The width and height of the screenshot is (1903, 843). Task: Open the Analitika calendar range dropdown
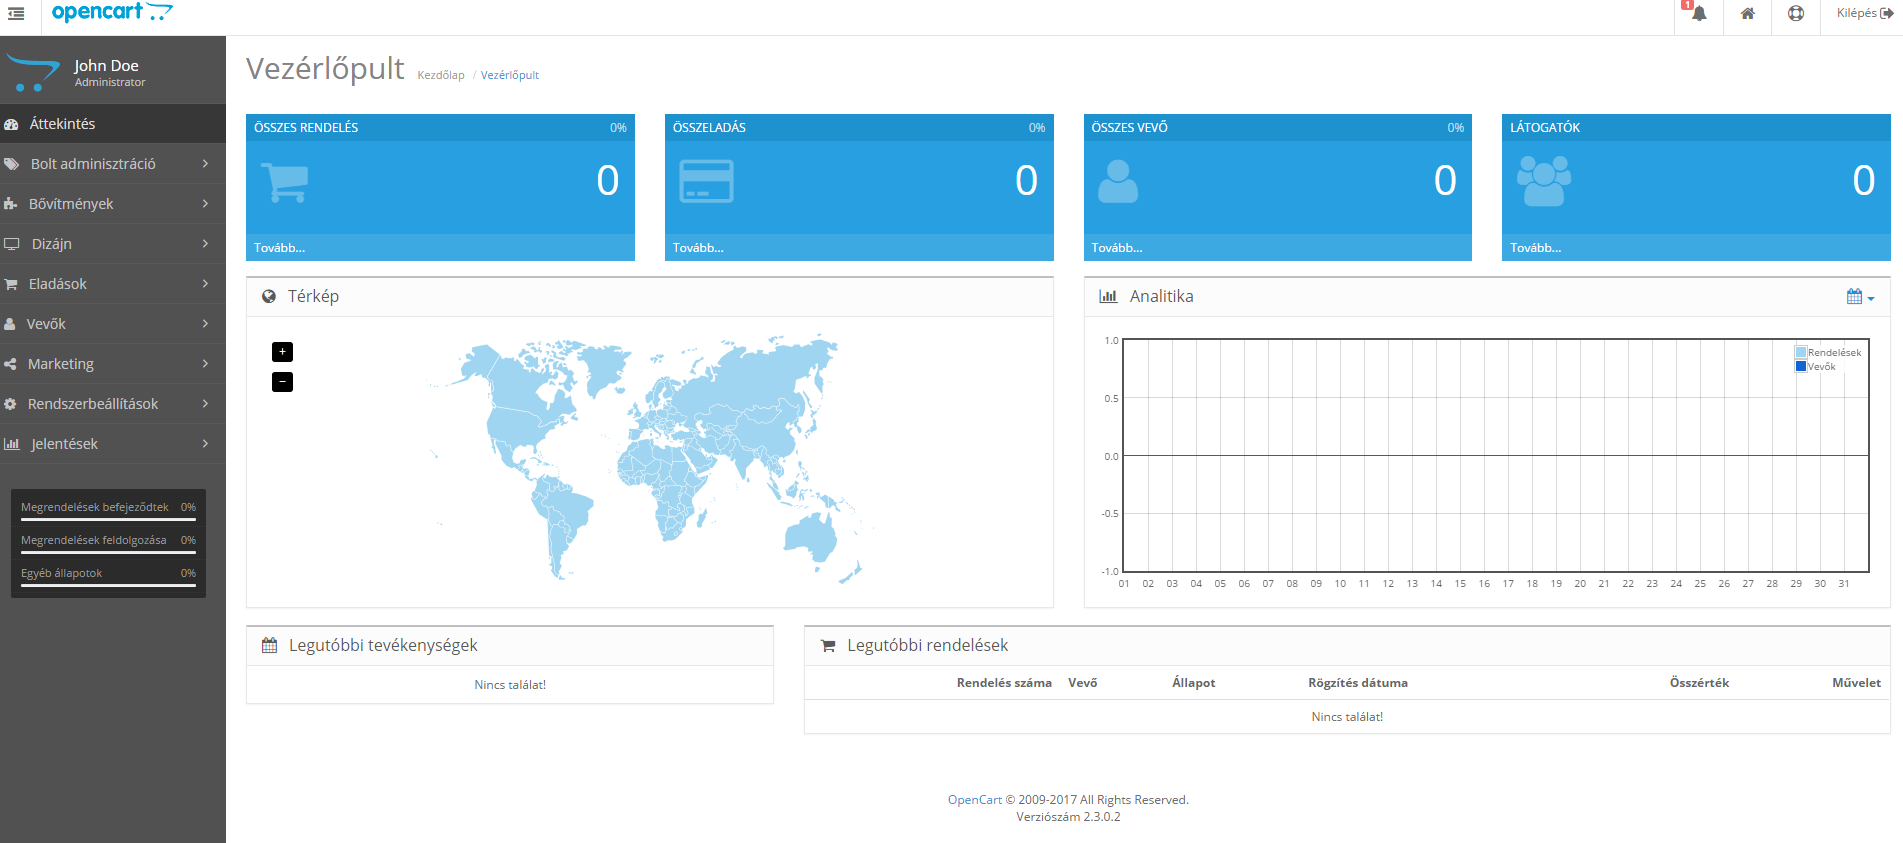(x=1860, y=297)
